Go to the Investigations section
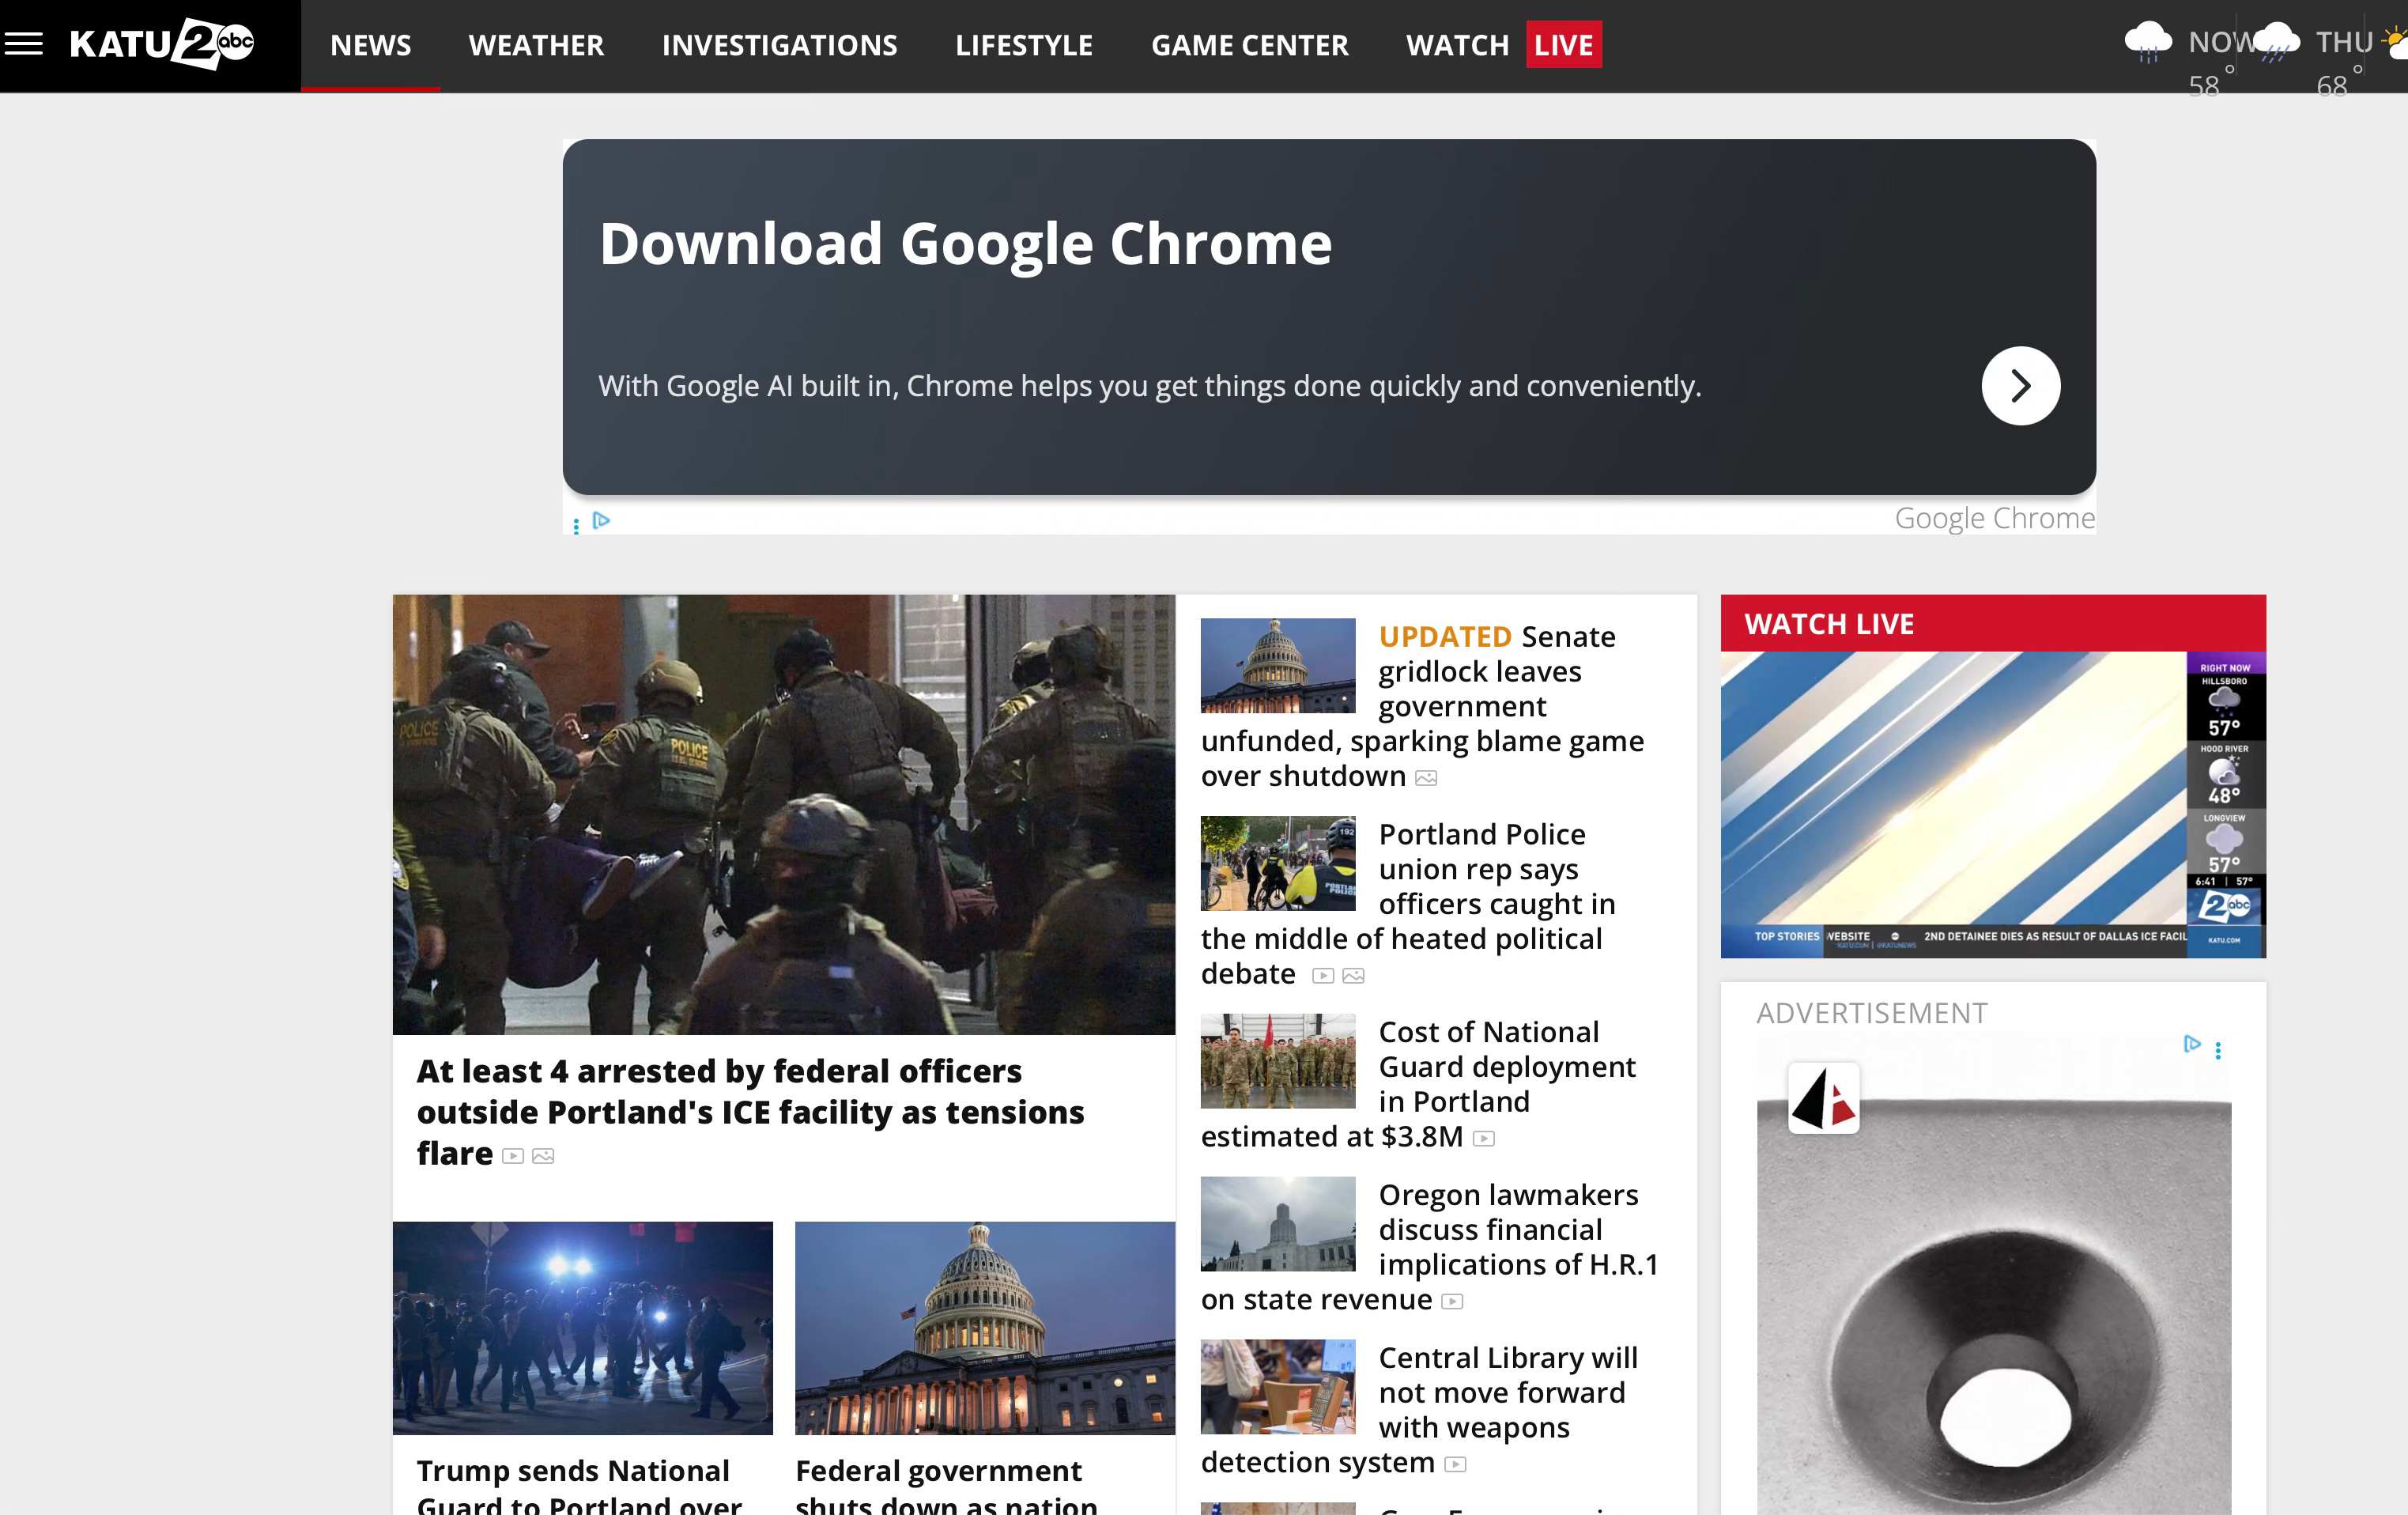Screen dimensions: 2408x1515 [x=779, y=46]
